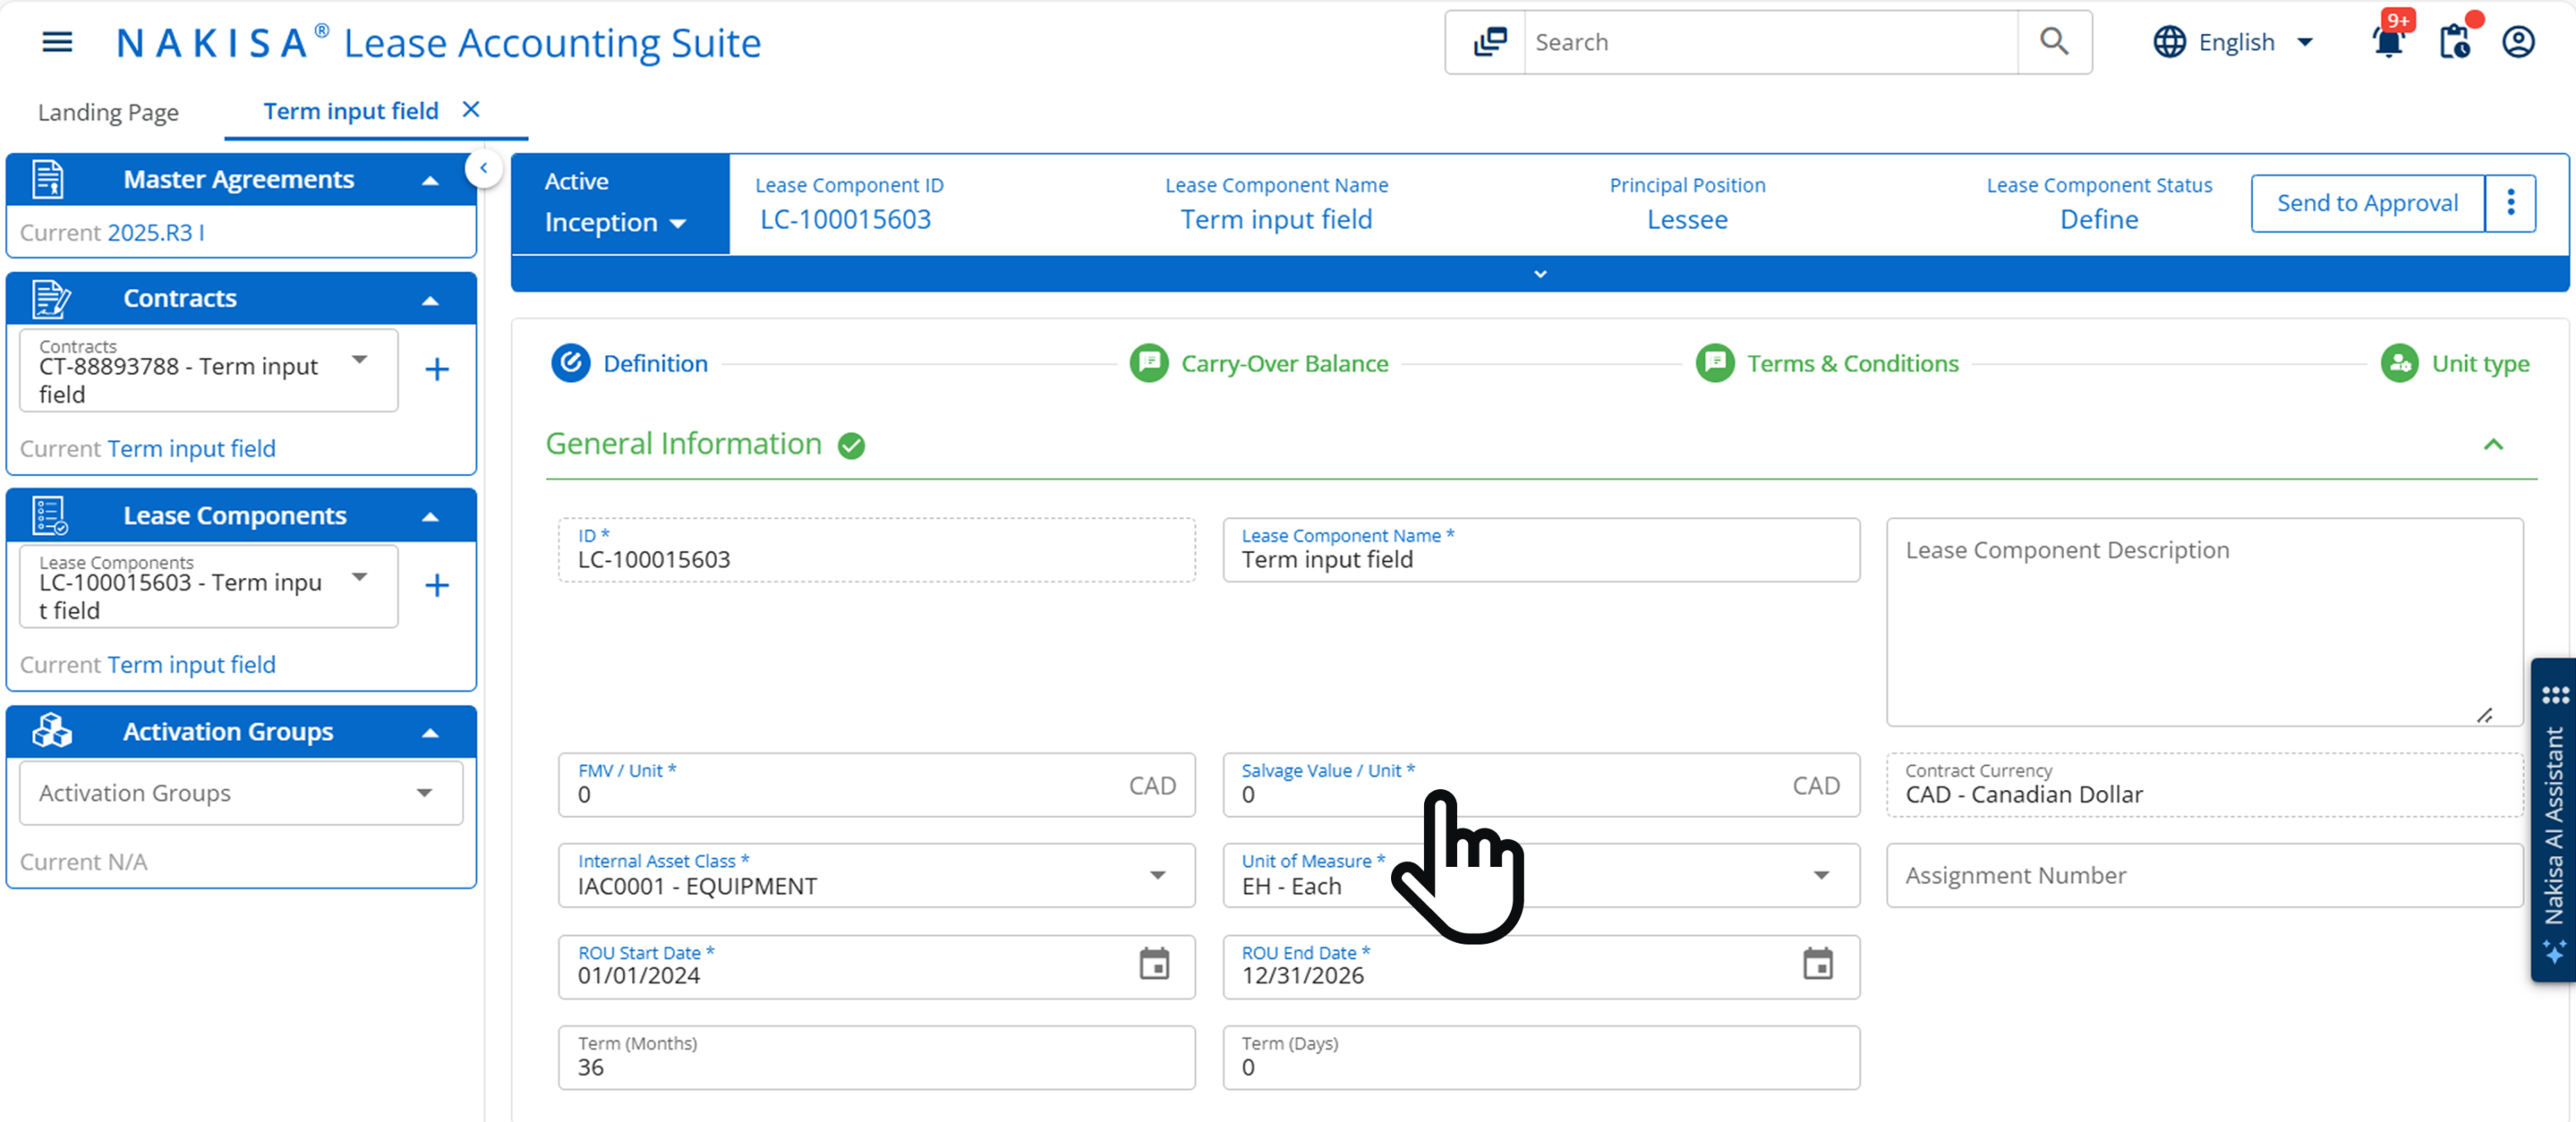Open the ROU Start Date calendar picker
The width and height of the screenshot is (2576, 1122).
pos(1154,964)
